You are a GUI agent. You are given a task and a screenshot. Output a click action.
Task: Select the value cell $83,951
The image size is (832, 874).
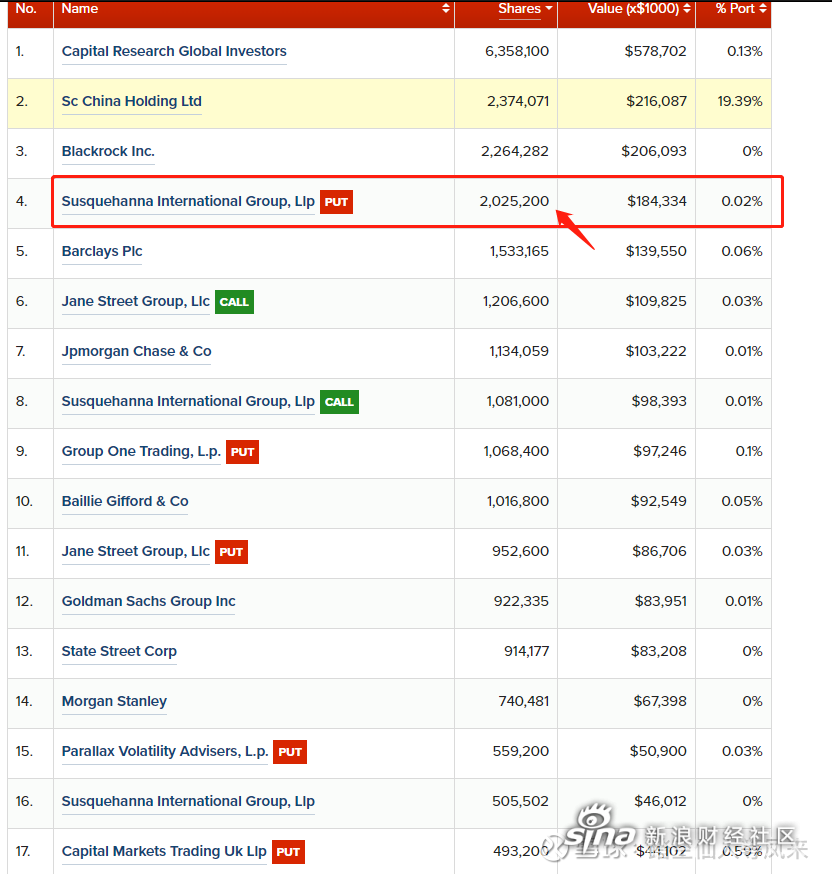point(660,601)
